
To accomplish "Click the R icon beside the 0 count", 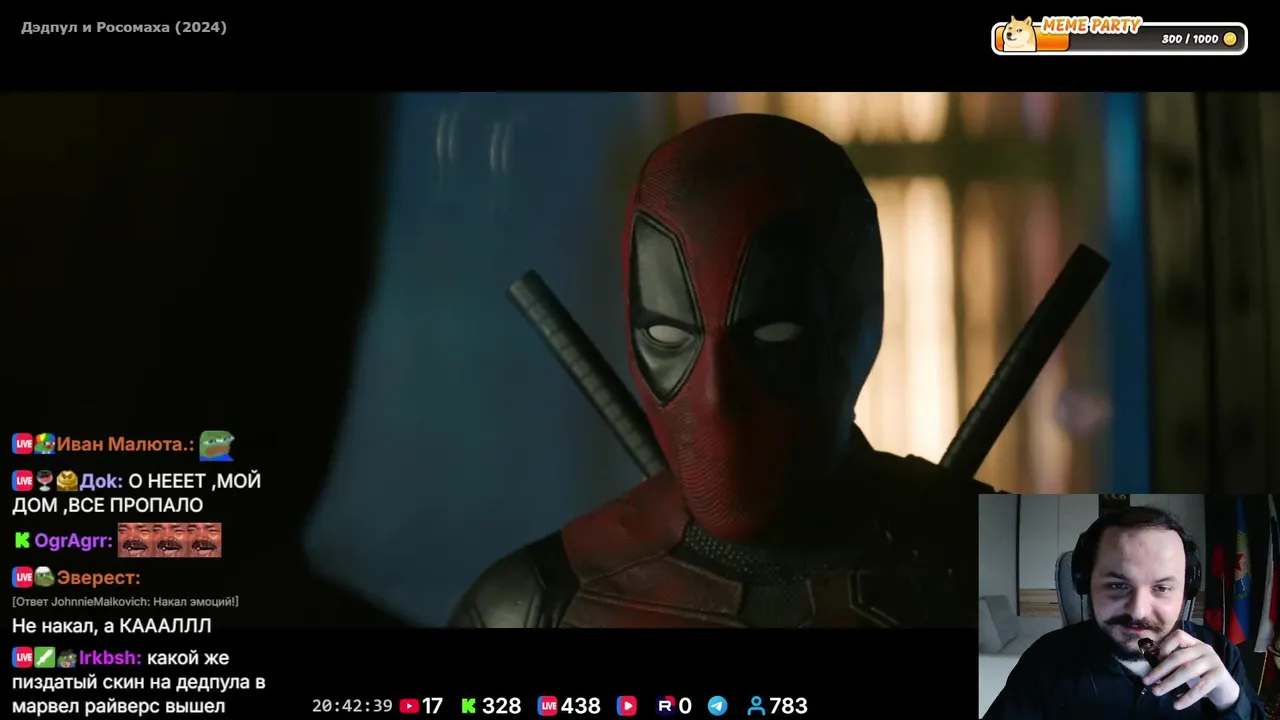I will [665, 706].
